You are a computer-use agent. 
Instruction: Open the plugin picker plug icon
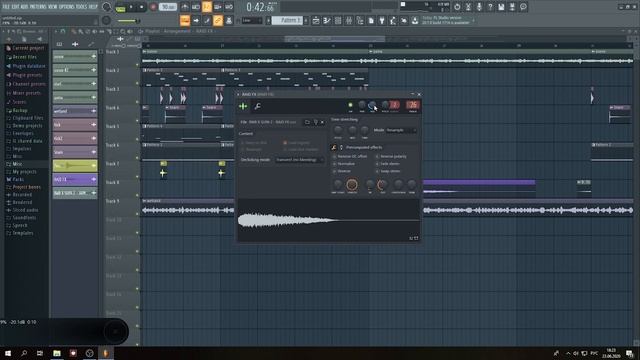382,20
